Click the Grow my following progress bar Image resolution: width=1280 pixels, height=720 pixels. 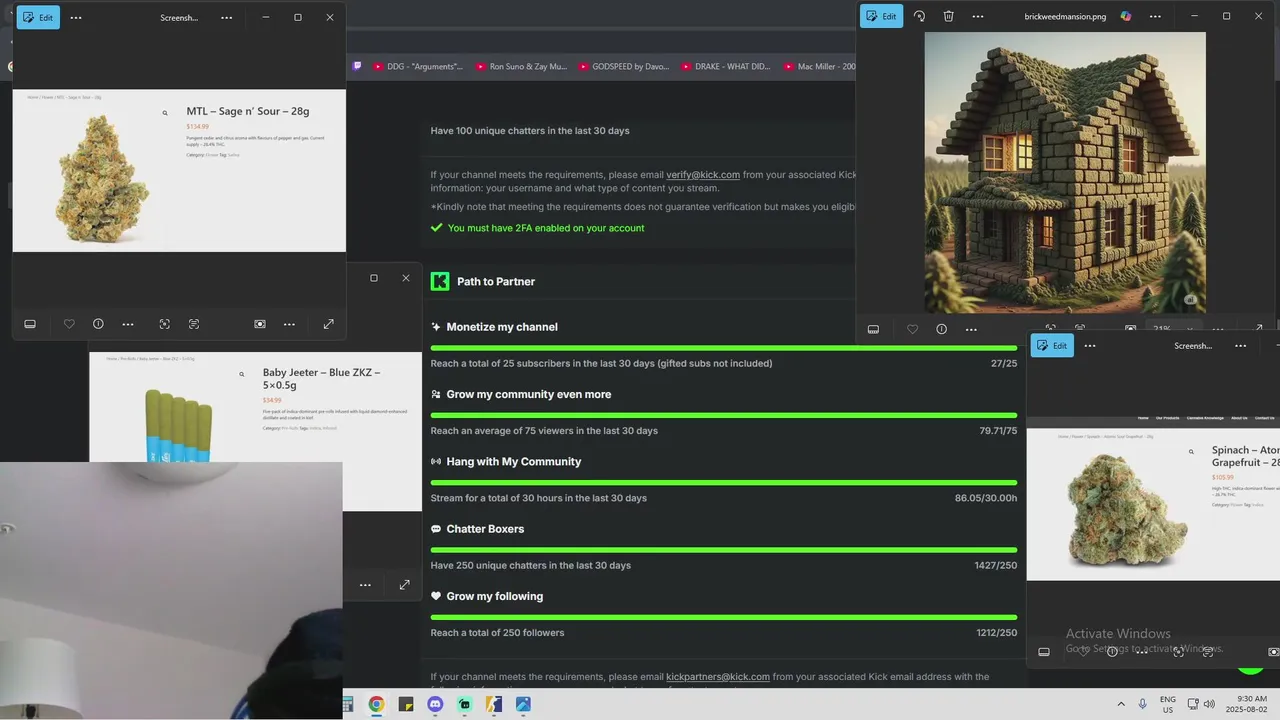point(724,617)
